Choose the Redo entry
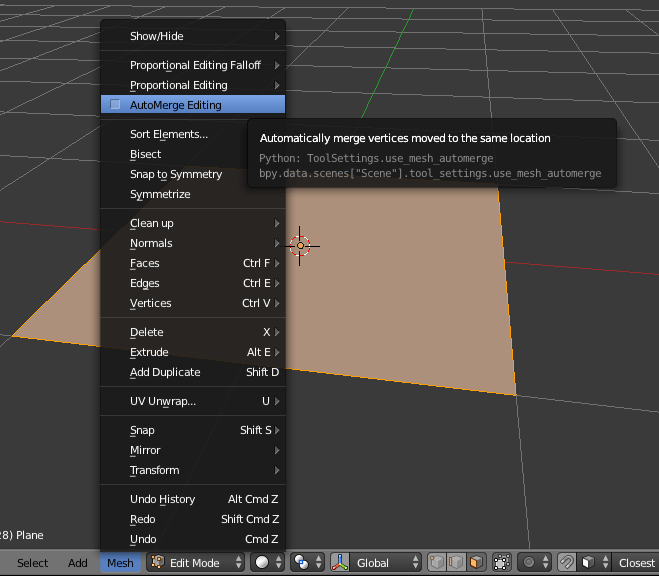The image size is (659, 576). [193, 519]
